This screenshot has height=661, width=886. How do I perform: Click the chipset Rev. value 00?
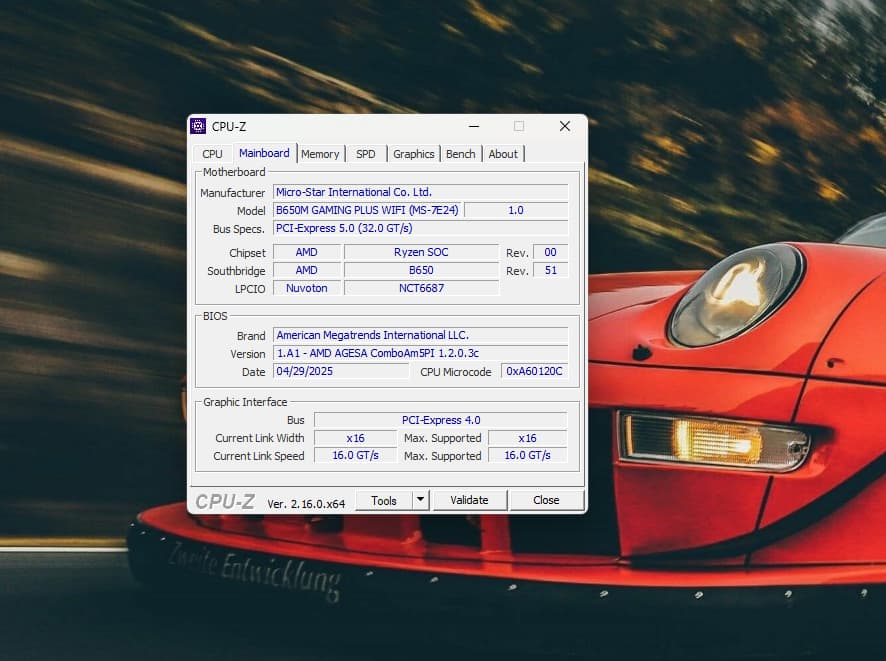tap(550, 252)
